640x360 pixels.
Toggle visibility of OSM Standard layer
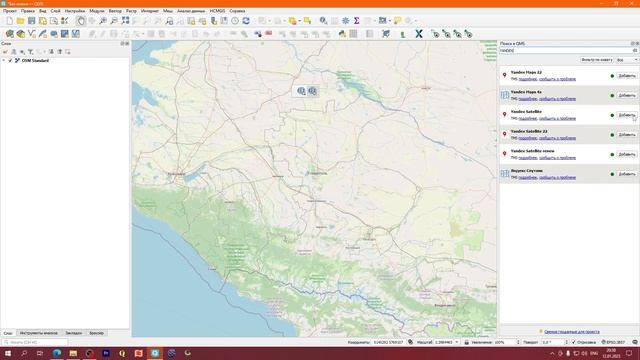(11, 60)
